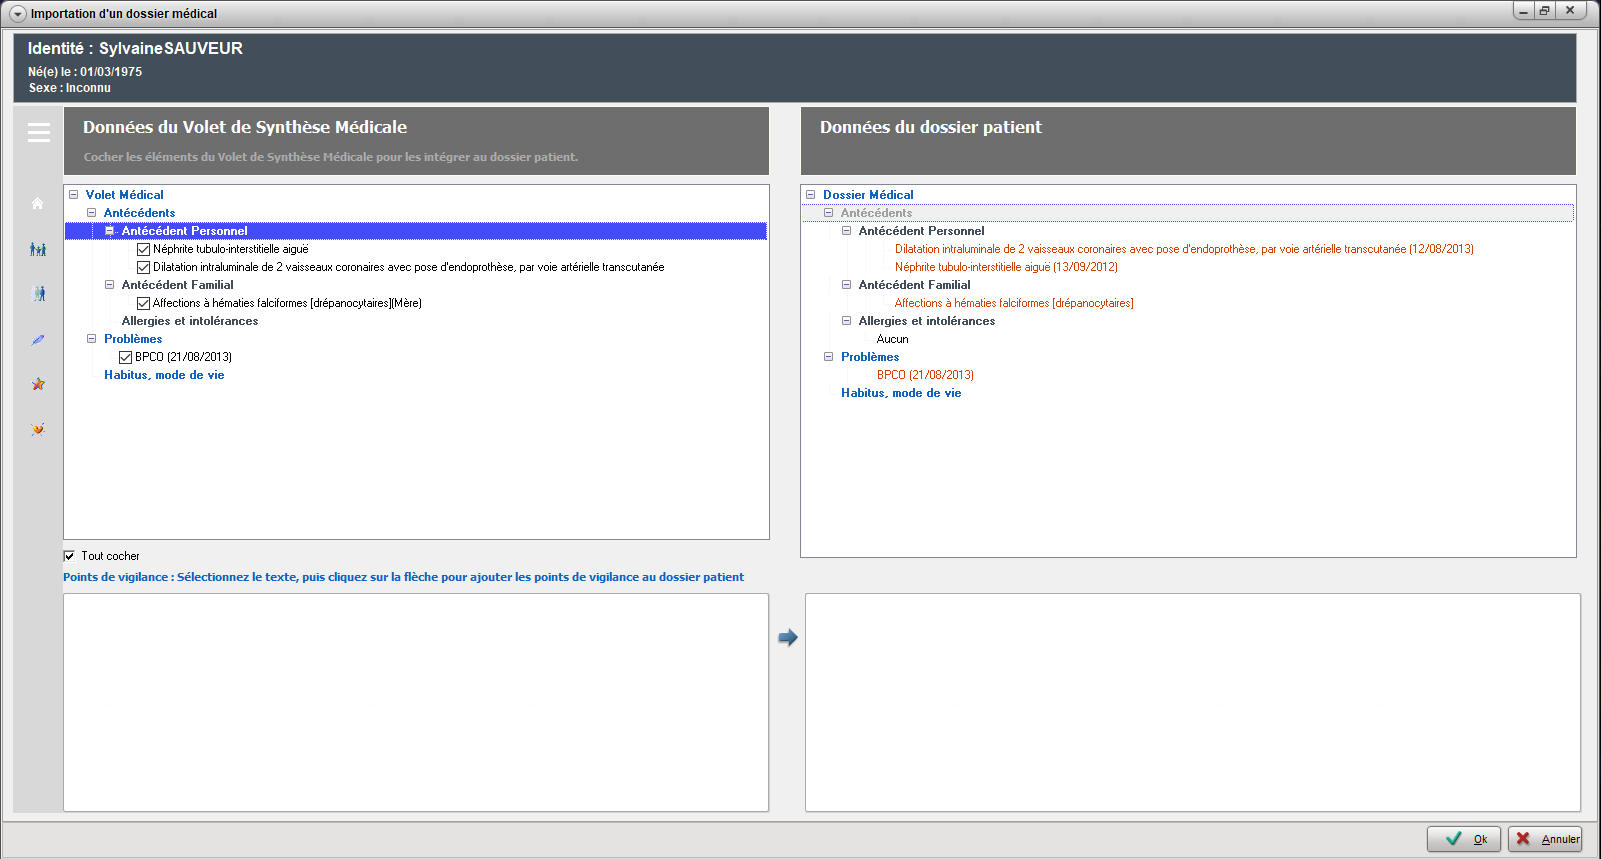Uncheck Néphrite tubulo-interstitielle aiguë

click(144, 249)
